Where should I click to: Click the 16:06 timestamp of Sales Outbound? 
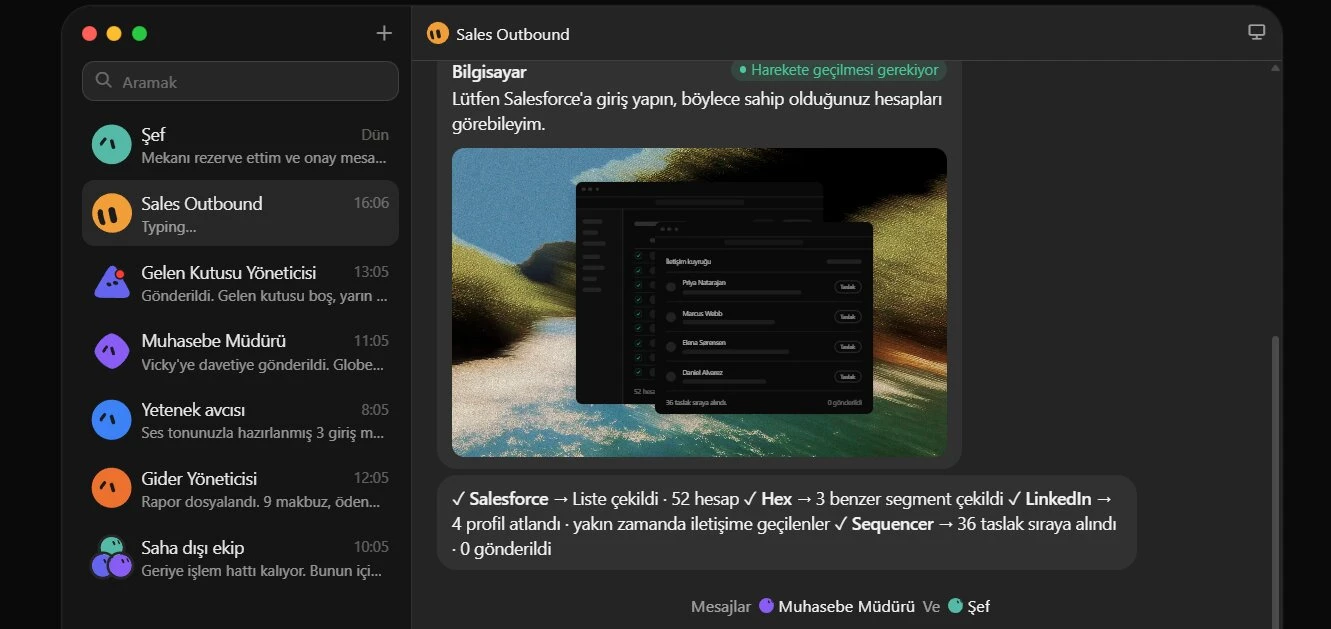coord(371,203)
